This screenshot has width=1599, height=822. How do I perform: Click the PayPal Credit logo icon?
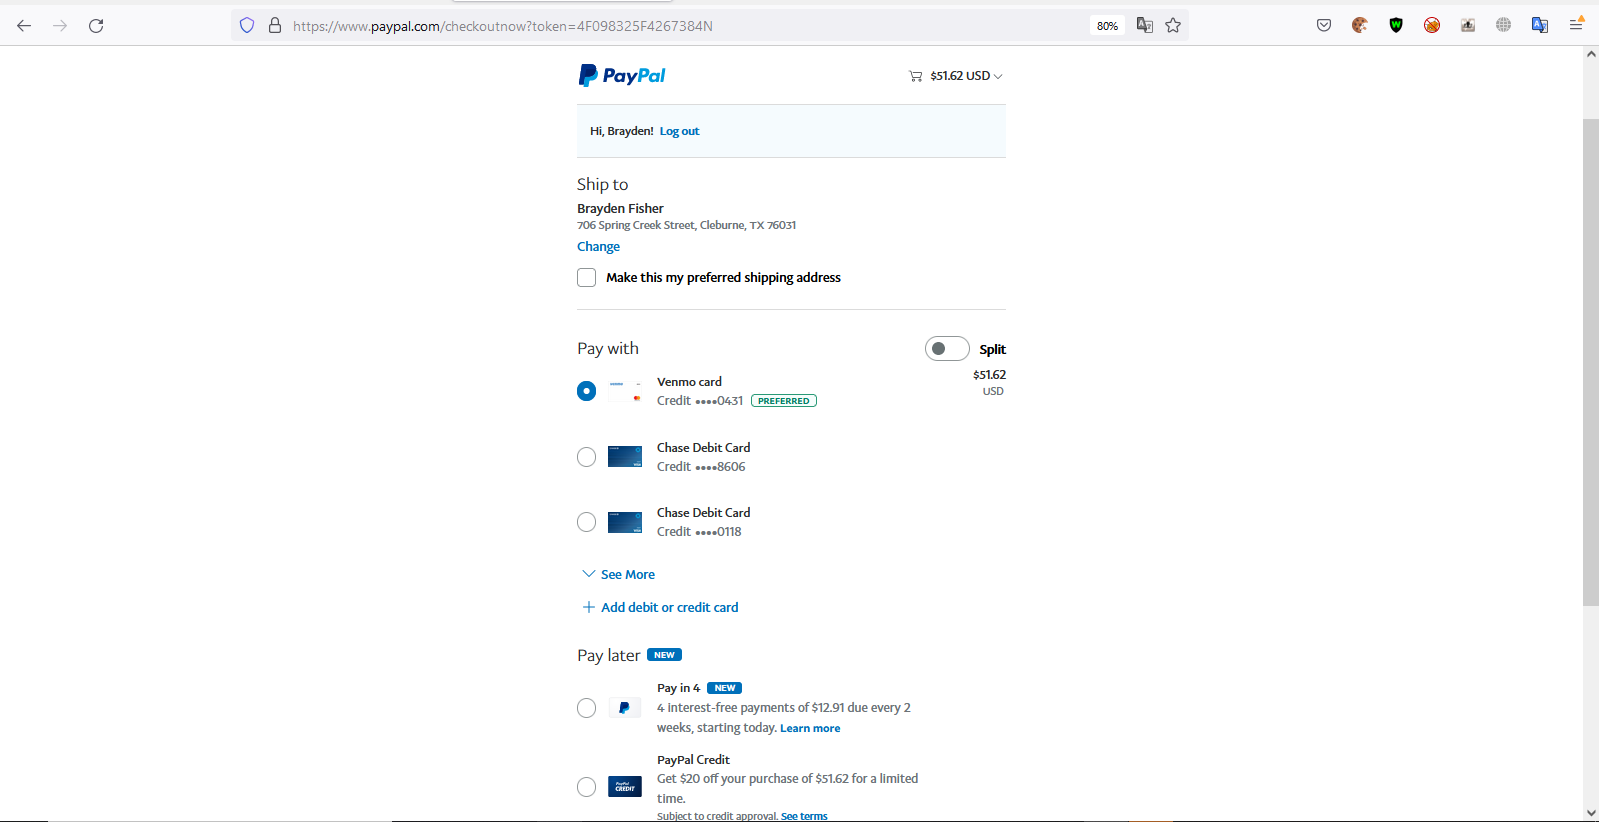(625, 787)
